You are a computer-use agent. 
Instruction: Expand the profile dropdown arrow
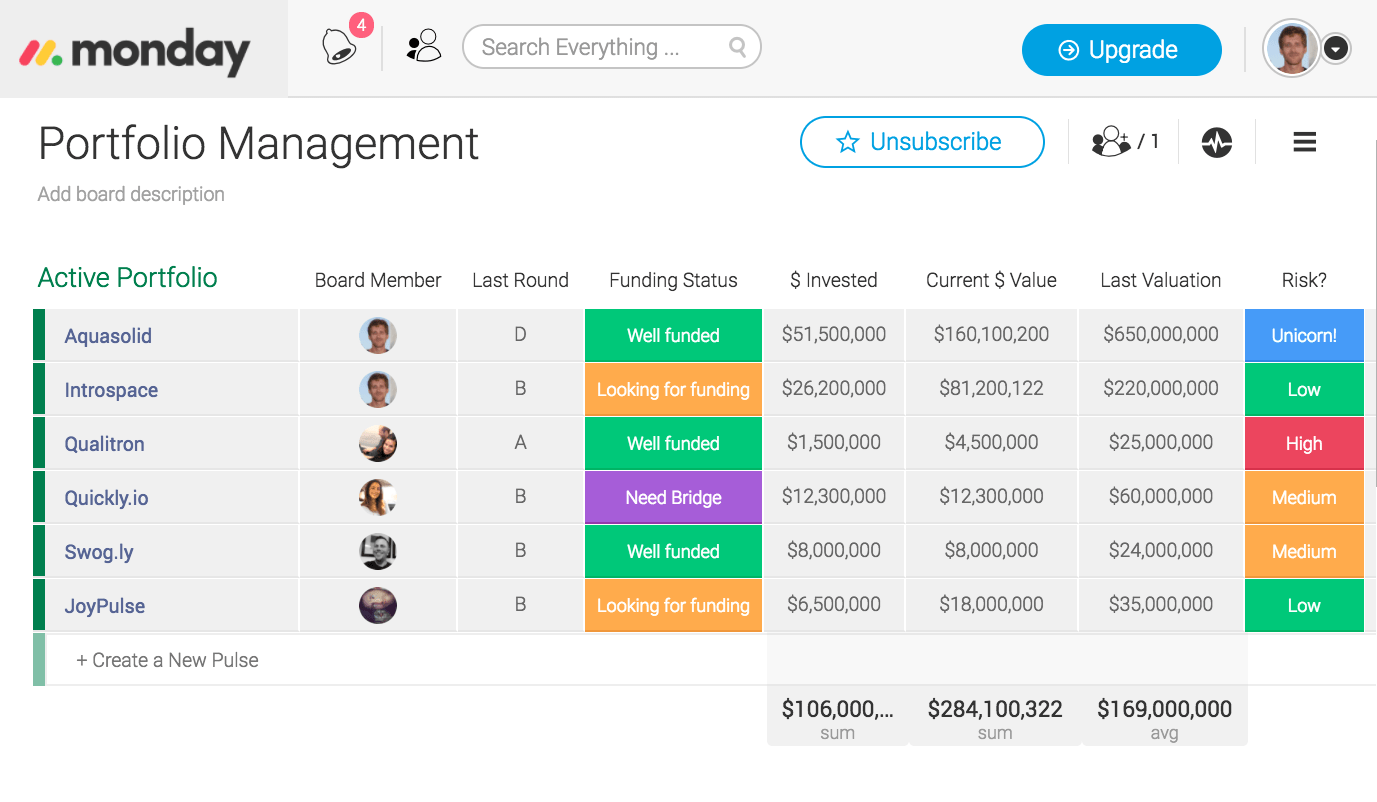(x=1337, y=48)
